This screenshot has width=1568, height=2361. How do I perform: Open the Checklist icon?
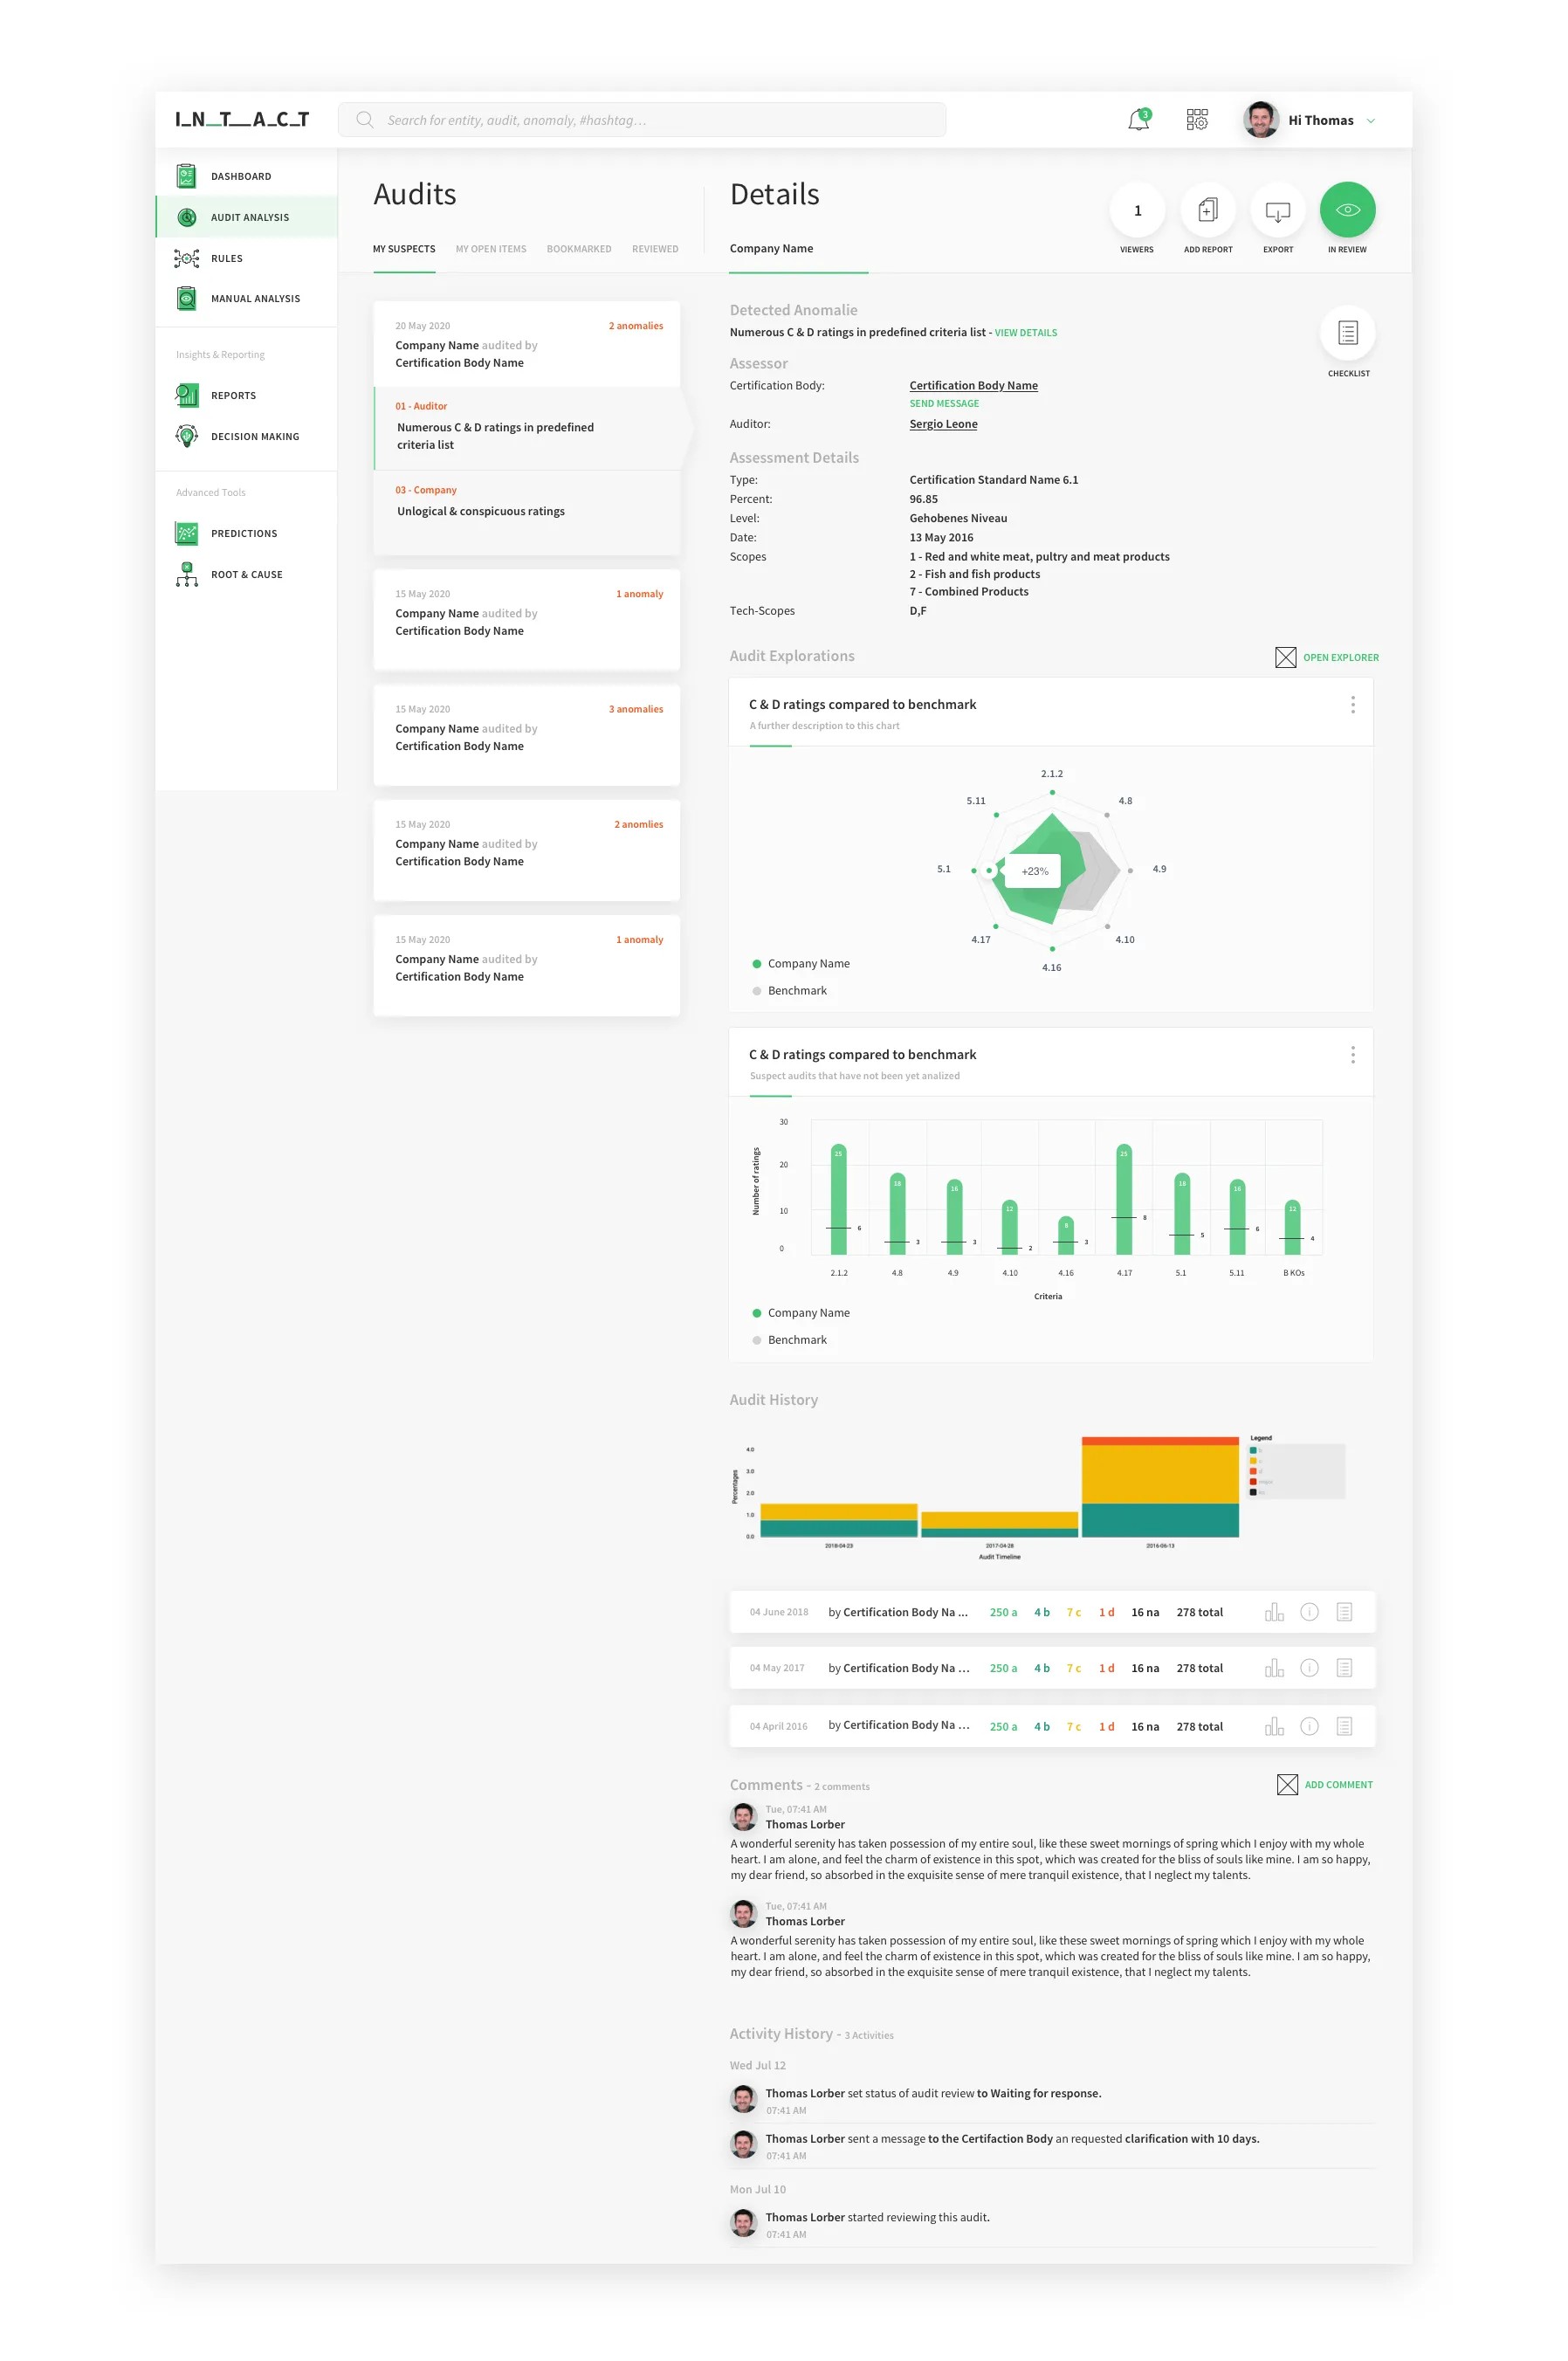point(1347,333)
